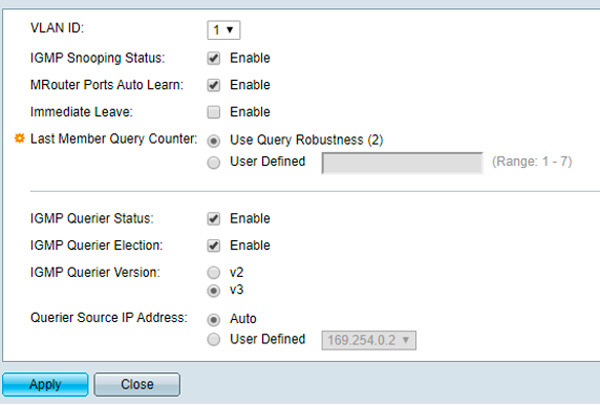Screen dimensions: 600x405
Task: Choose User Defined for Last Member Query Counter
Action: click(214, 163)
